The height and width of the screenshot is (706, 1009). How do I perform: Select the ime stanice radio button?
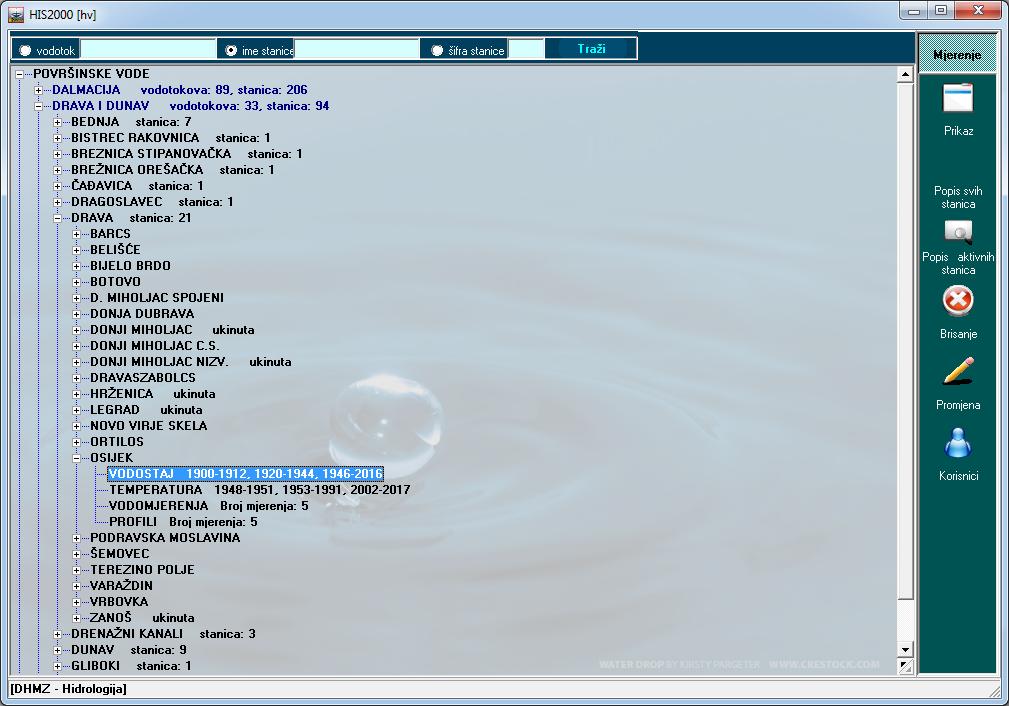click(x=231, y=50)
